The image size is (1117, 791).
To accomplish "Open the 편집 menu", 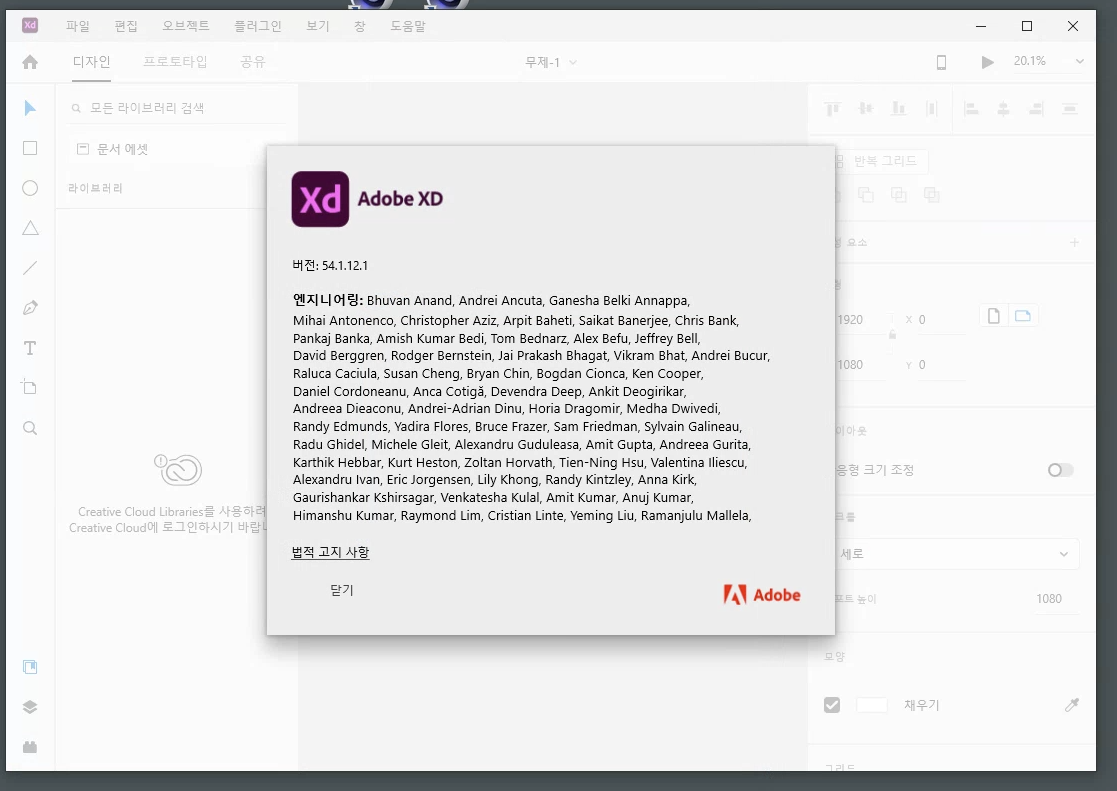I will click(126, 26).
